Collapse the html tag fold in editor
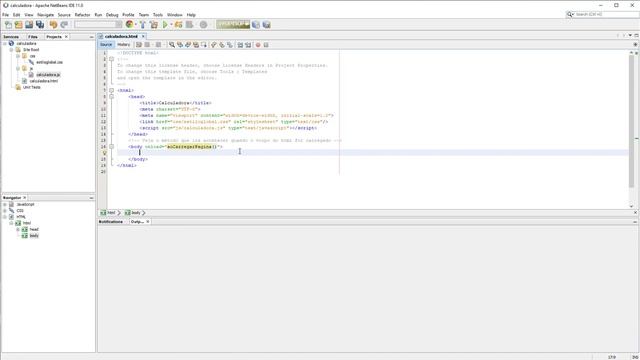640x360 pixels. 111,90
